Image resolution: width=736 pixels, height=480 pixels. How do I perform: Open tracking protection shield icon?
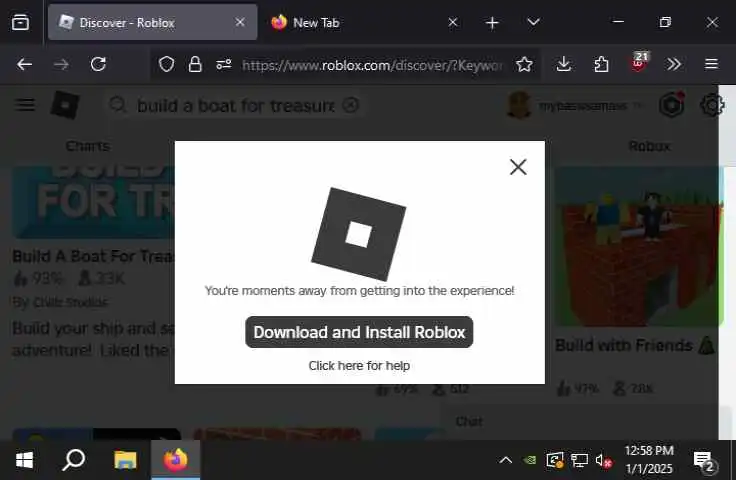click(166, 64)
